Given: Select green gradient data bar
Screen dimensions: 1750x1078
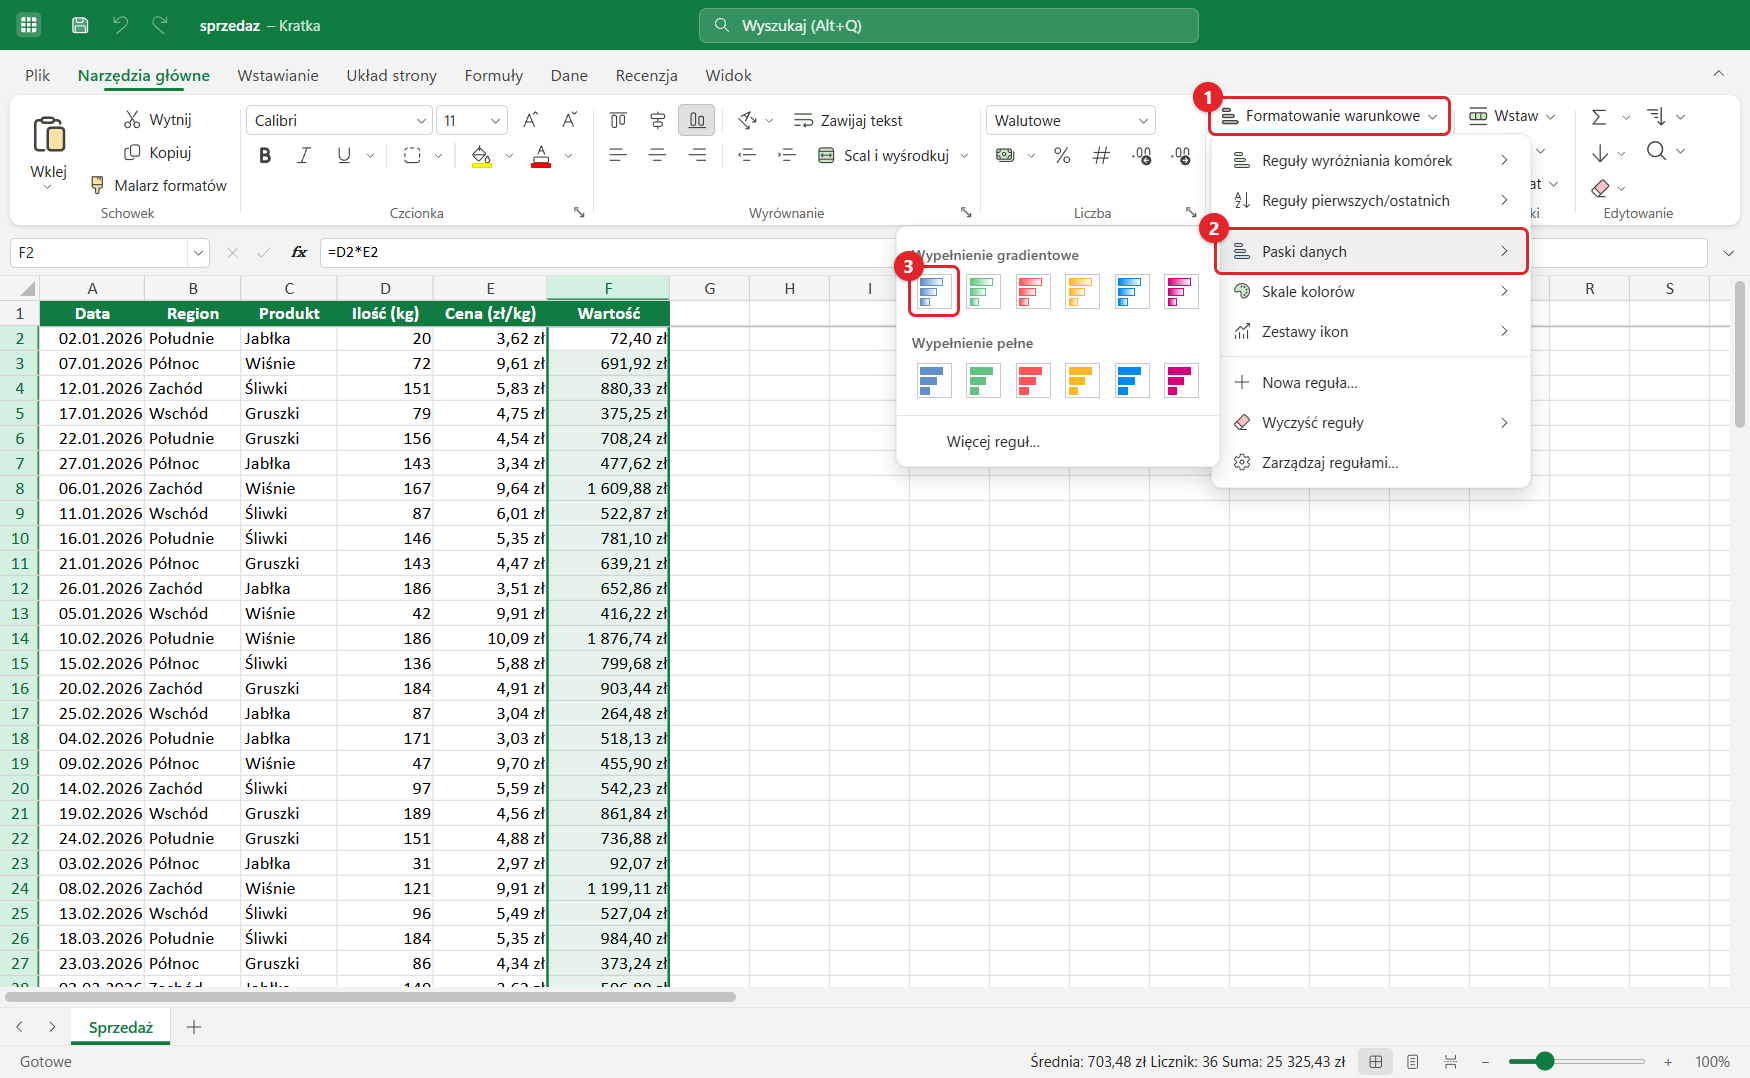Looking at the screenshot, I should click(x=983, y=292).
